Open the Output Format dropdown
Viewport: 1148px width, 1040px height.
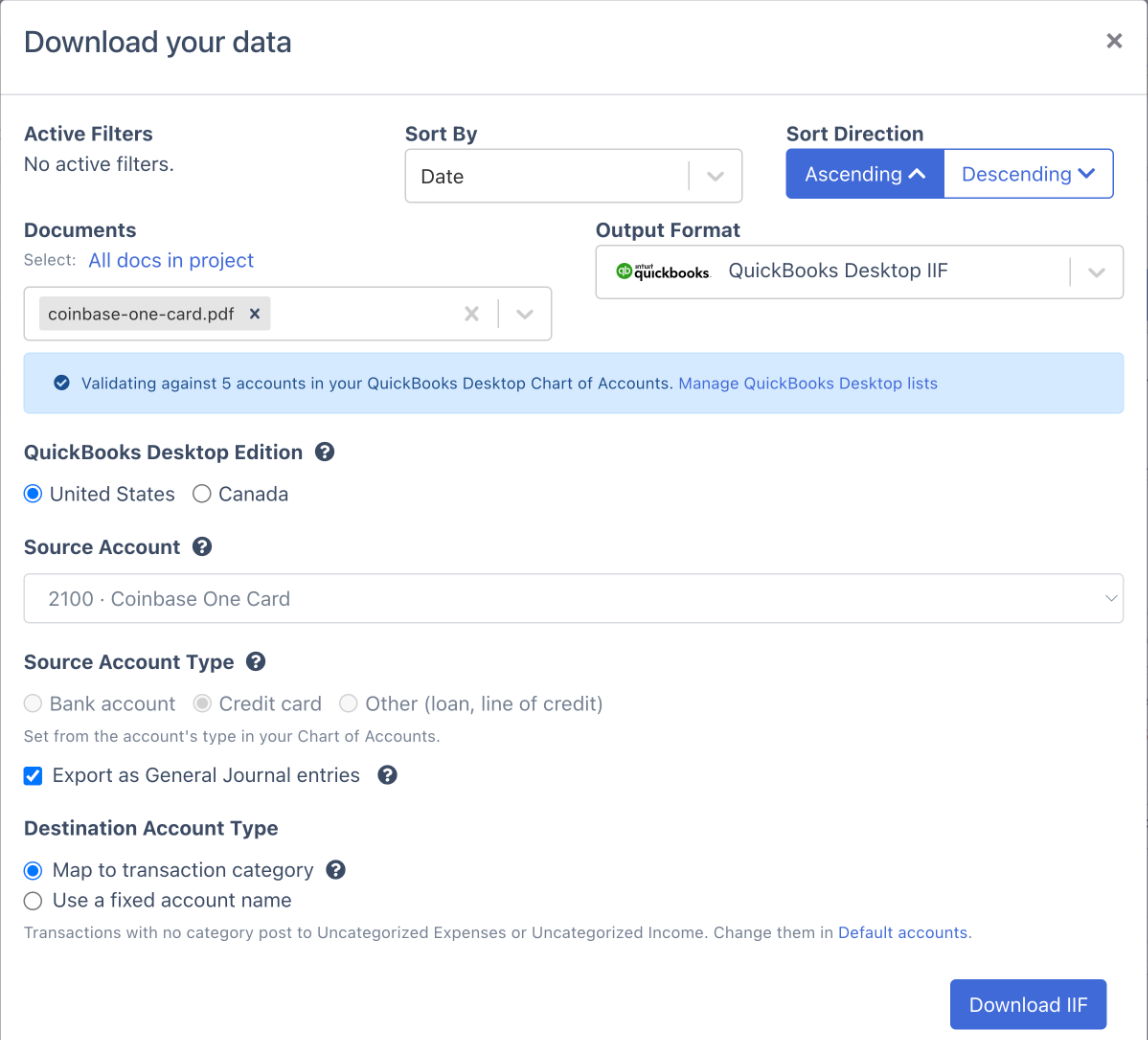859,272
